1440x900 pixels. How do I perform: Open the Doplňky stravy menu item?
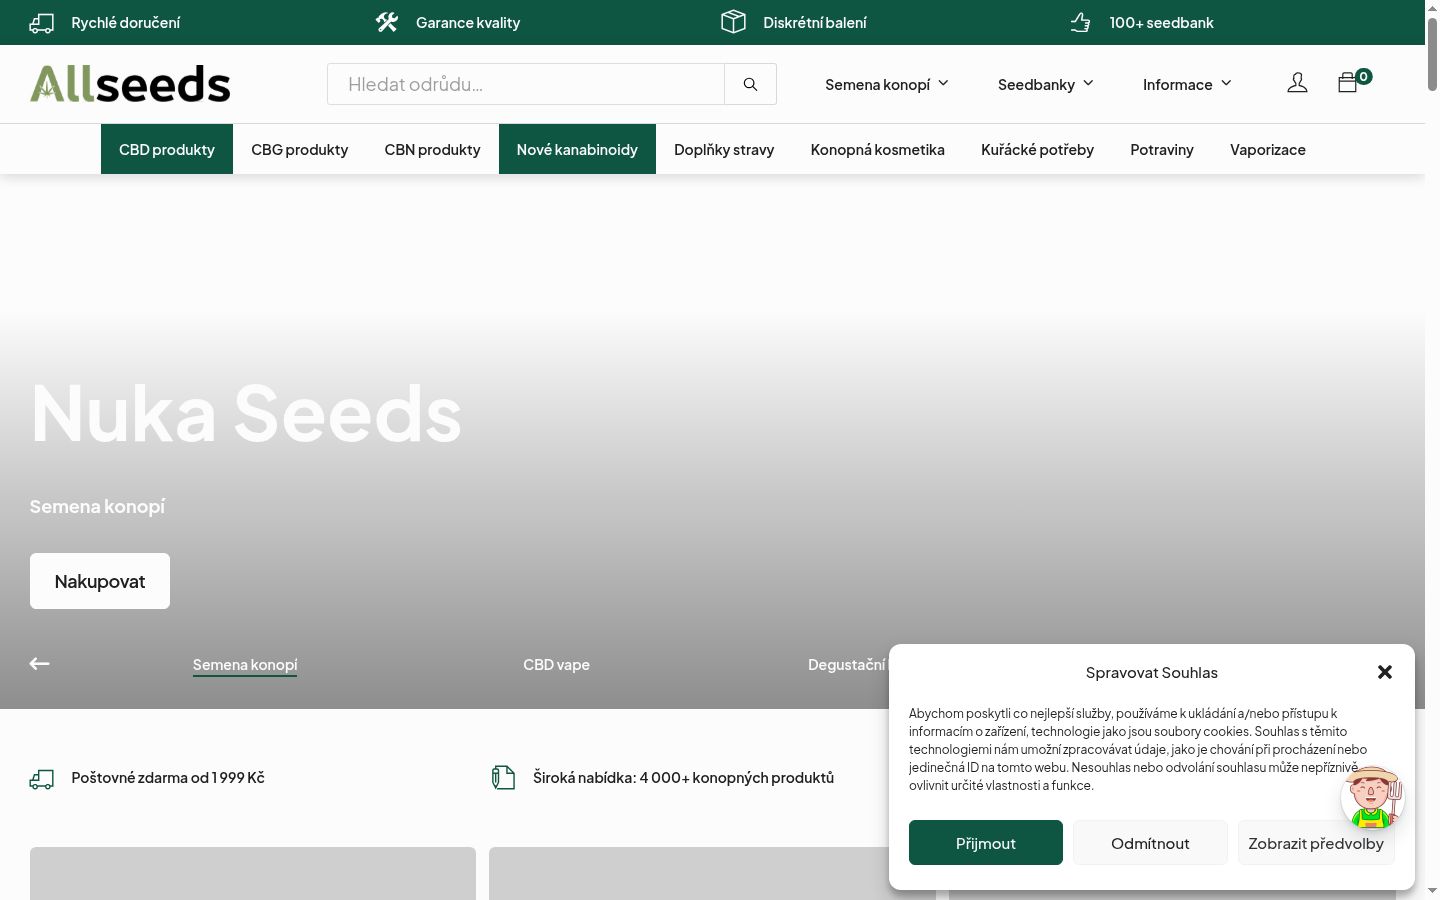tap(724, 149)
